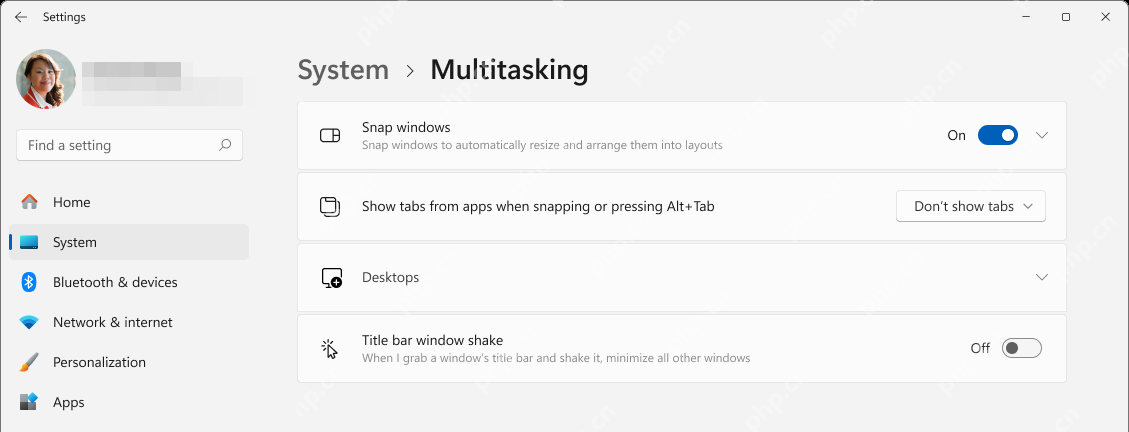
Task: Click the Home house icon in sidebar
Action: [x=29, y=202]
